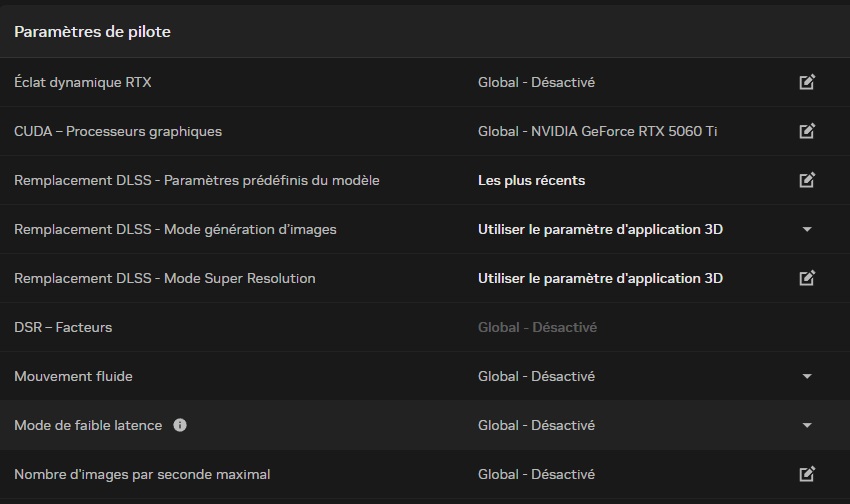Select Remplacement DLSS Paramètres prédéfinis label
Image resolution: width=850 pixels, height=504 pixels.
(x=197, y=180)
